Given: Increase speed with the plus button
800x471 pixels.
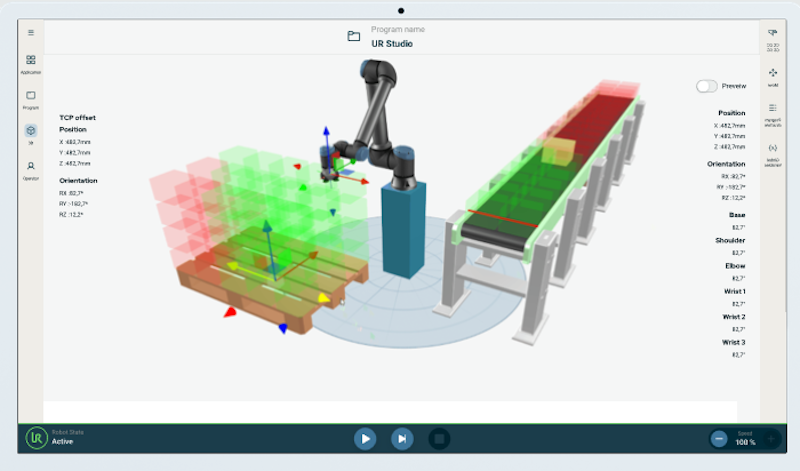Looking at the screenshot, I should click(771, 438).
